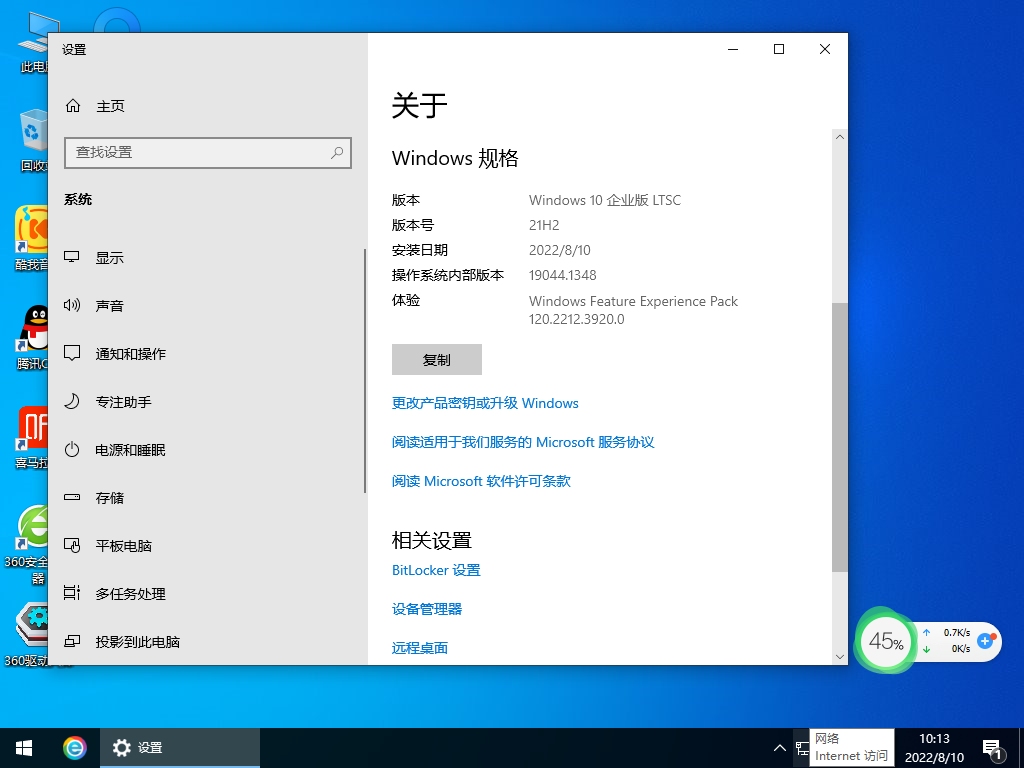Open the Microsoft Services Agreement link
Screen dimensions: 1024x768
523,442
